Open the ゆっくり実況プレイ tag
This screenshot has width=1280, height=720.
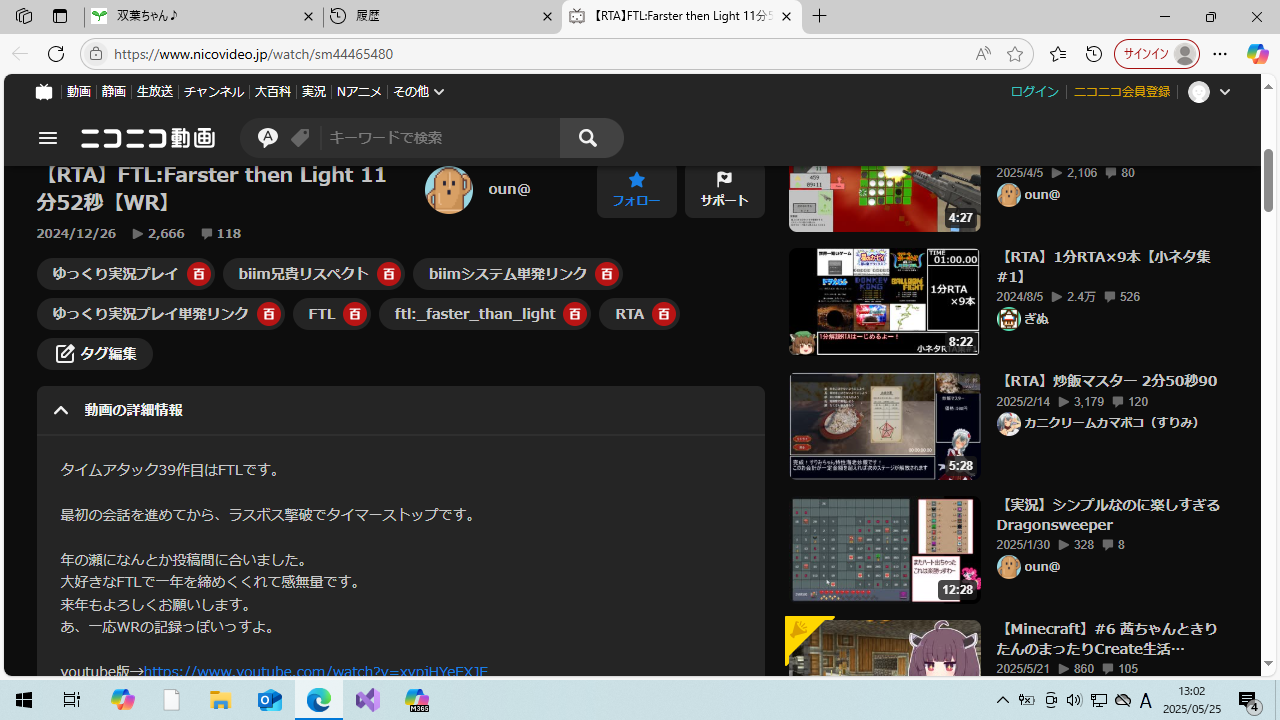tap(116, 274)
